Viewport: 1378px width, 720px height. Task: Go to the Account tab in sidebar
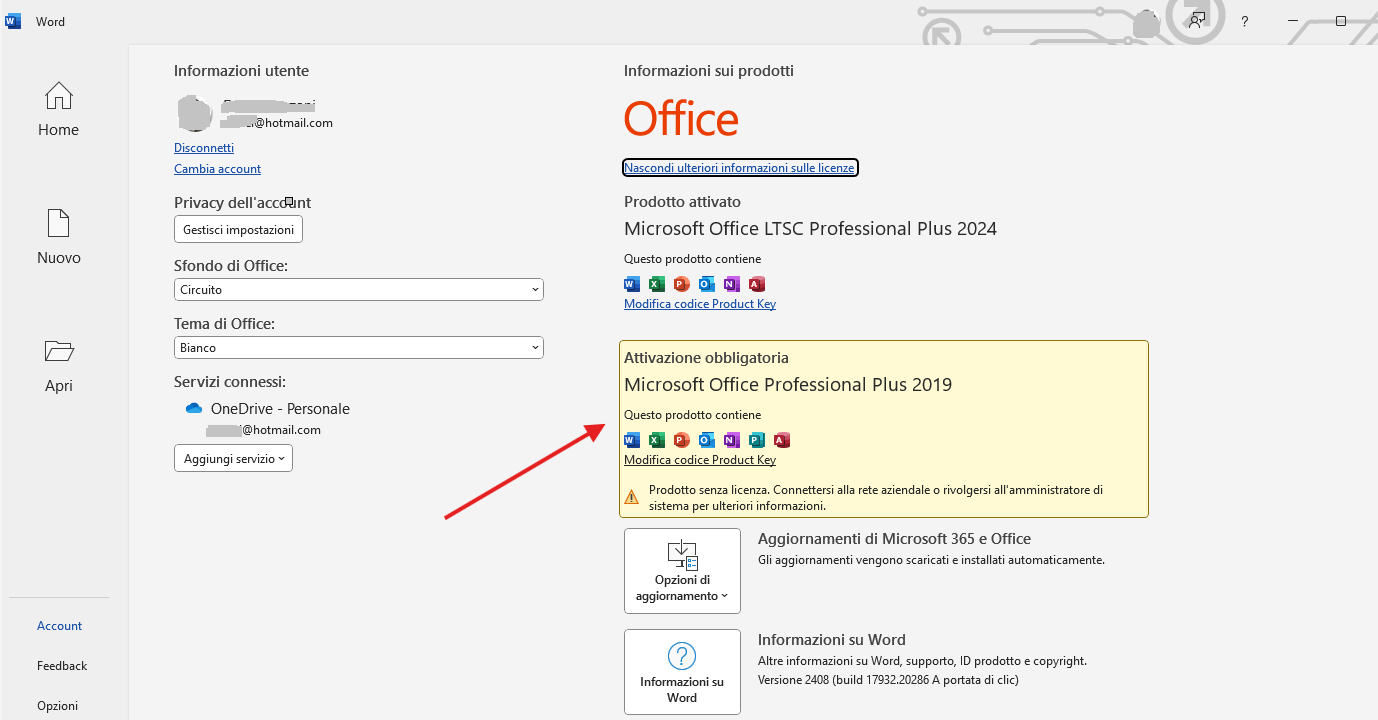[x=60, y=626]
